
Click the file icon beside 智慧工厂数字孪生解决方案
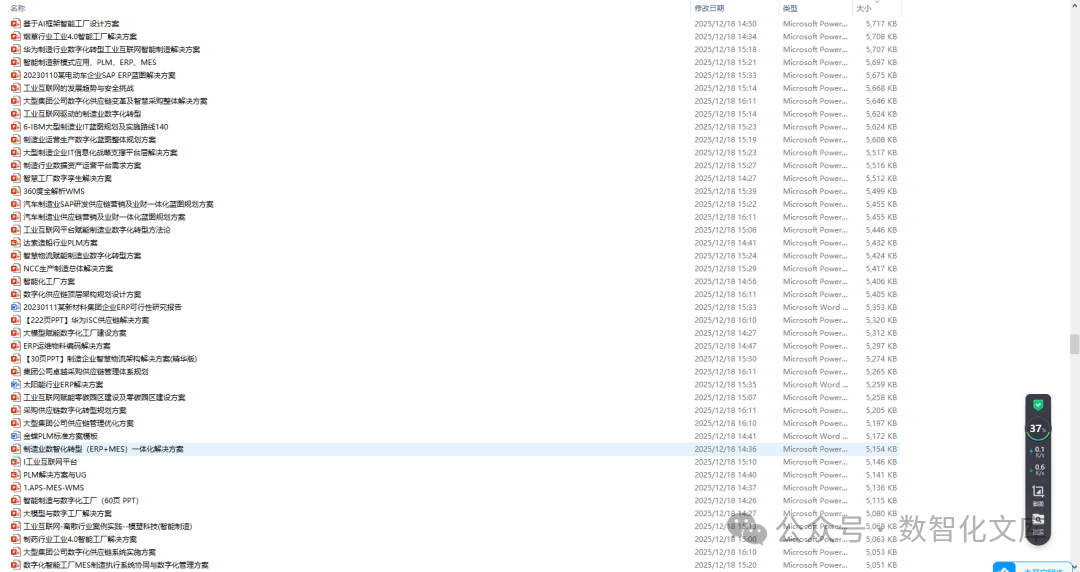click(x=16, y=178)
